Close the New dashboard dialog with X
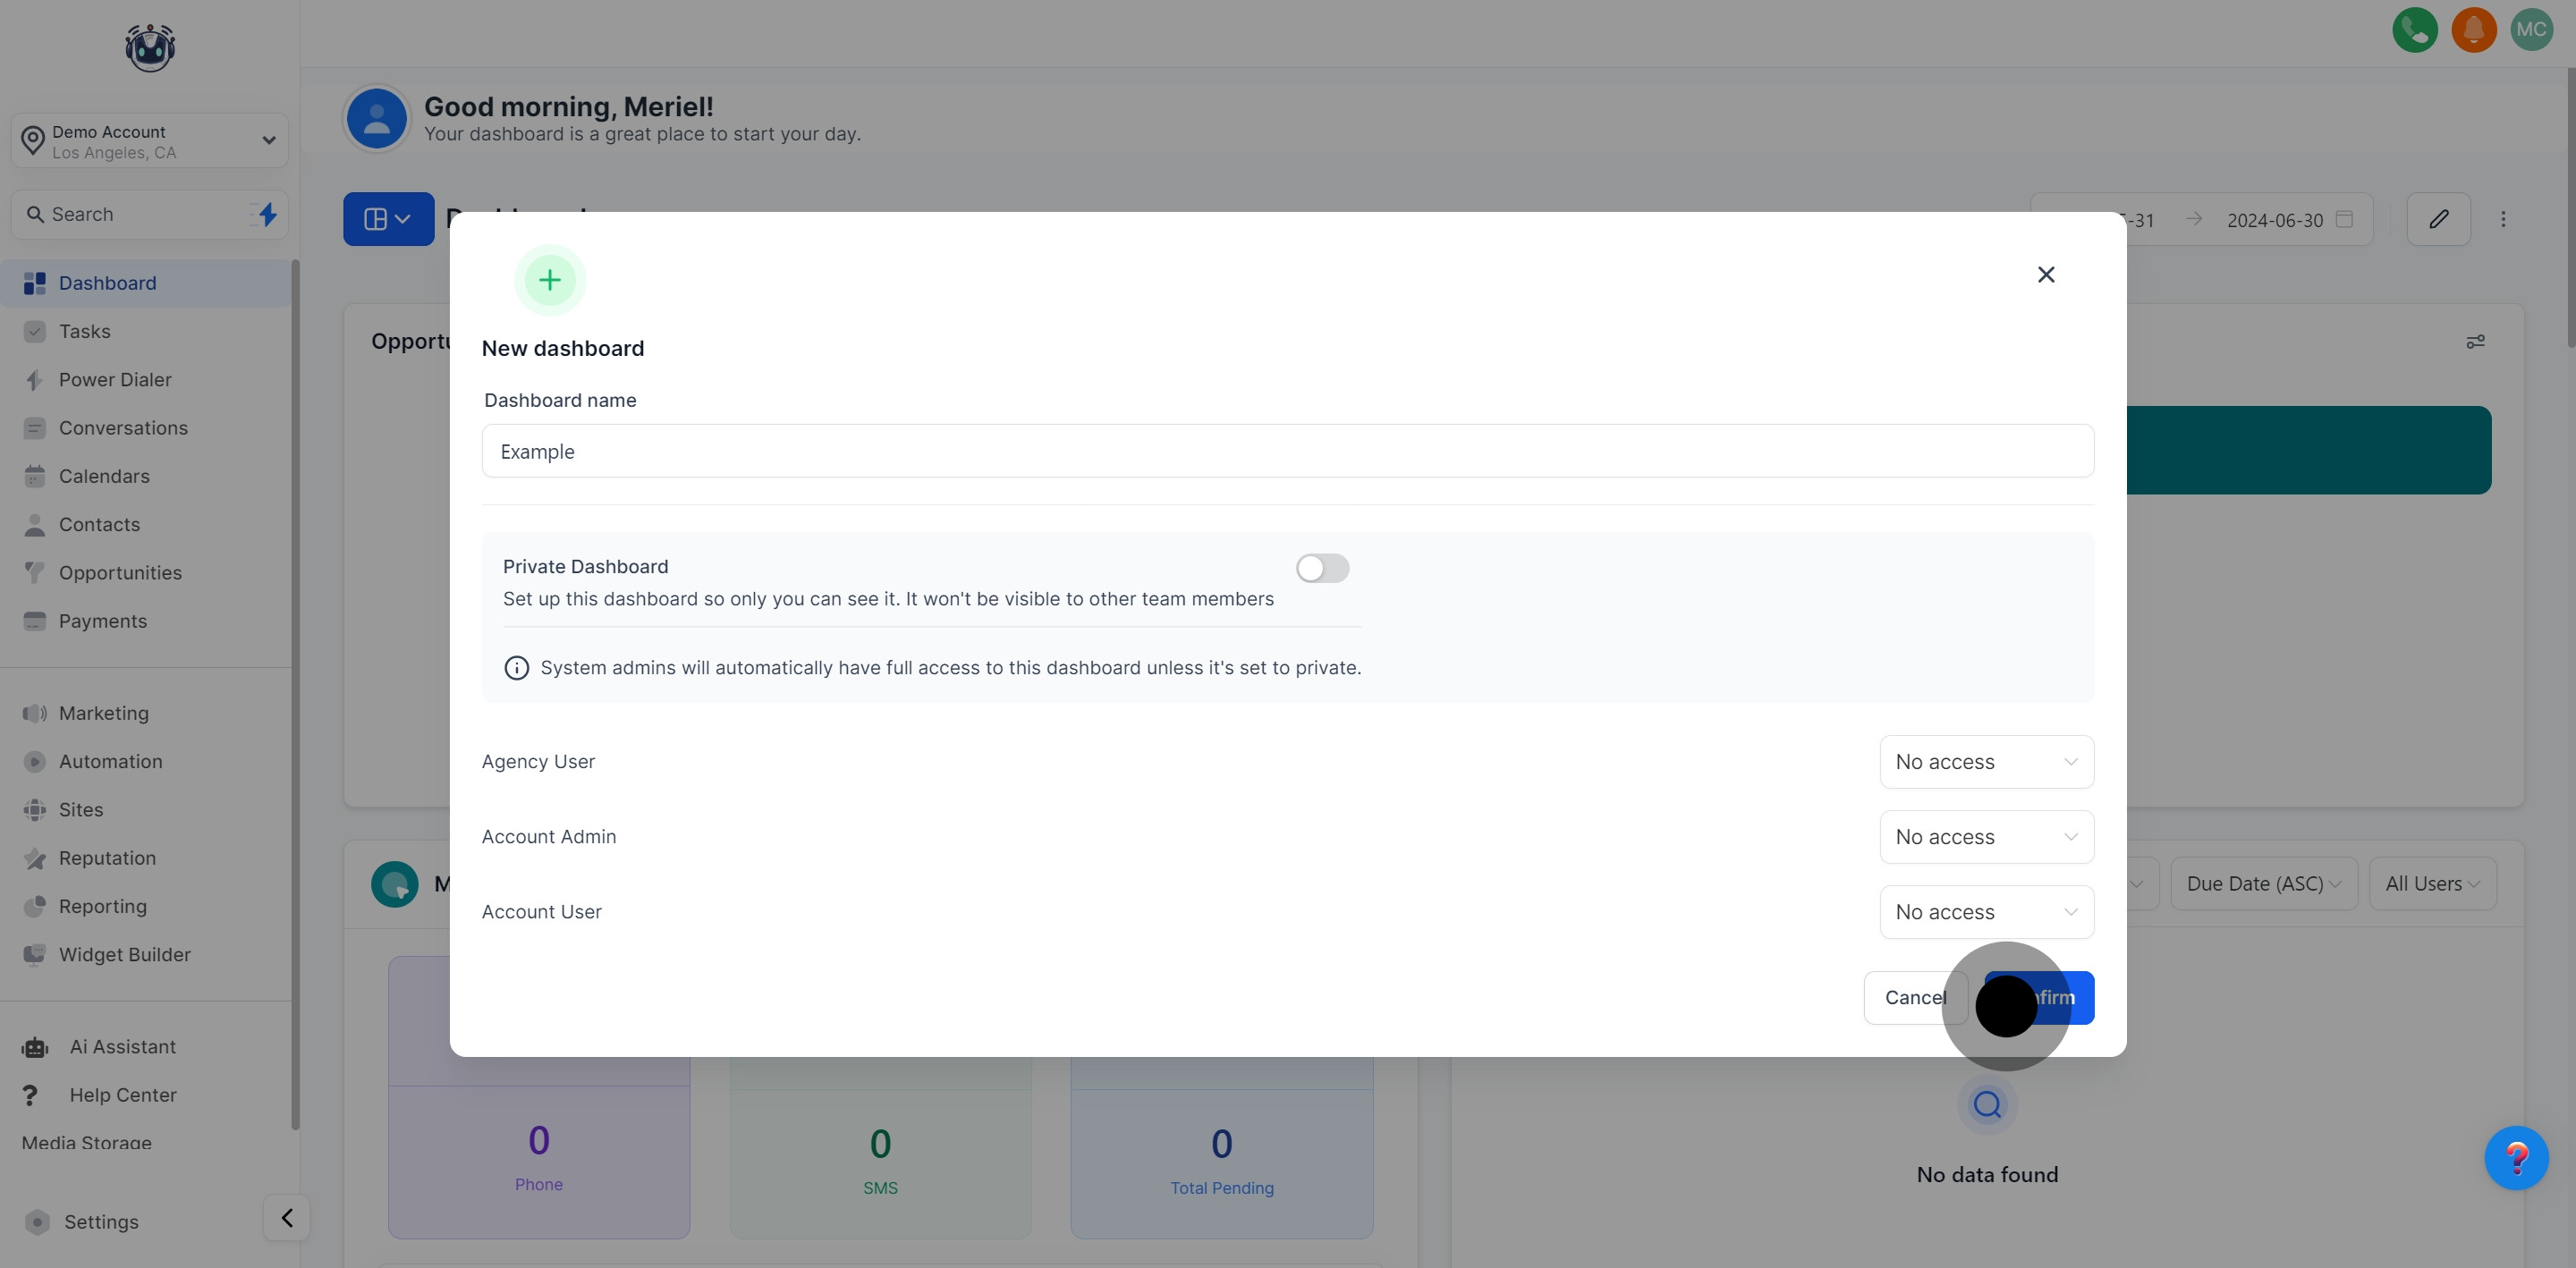The height and width of the screenshot is (1268, 2576). coord(2046,274)
